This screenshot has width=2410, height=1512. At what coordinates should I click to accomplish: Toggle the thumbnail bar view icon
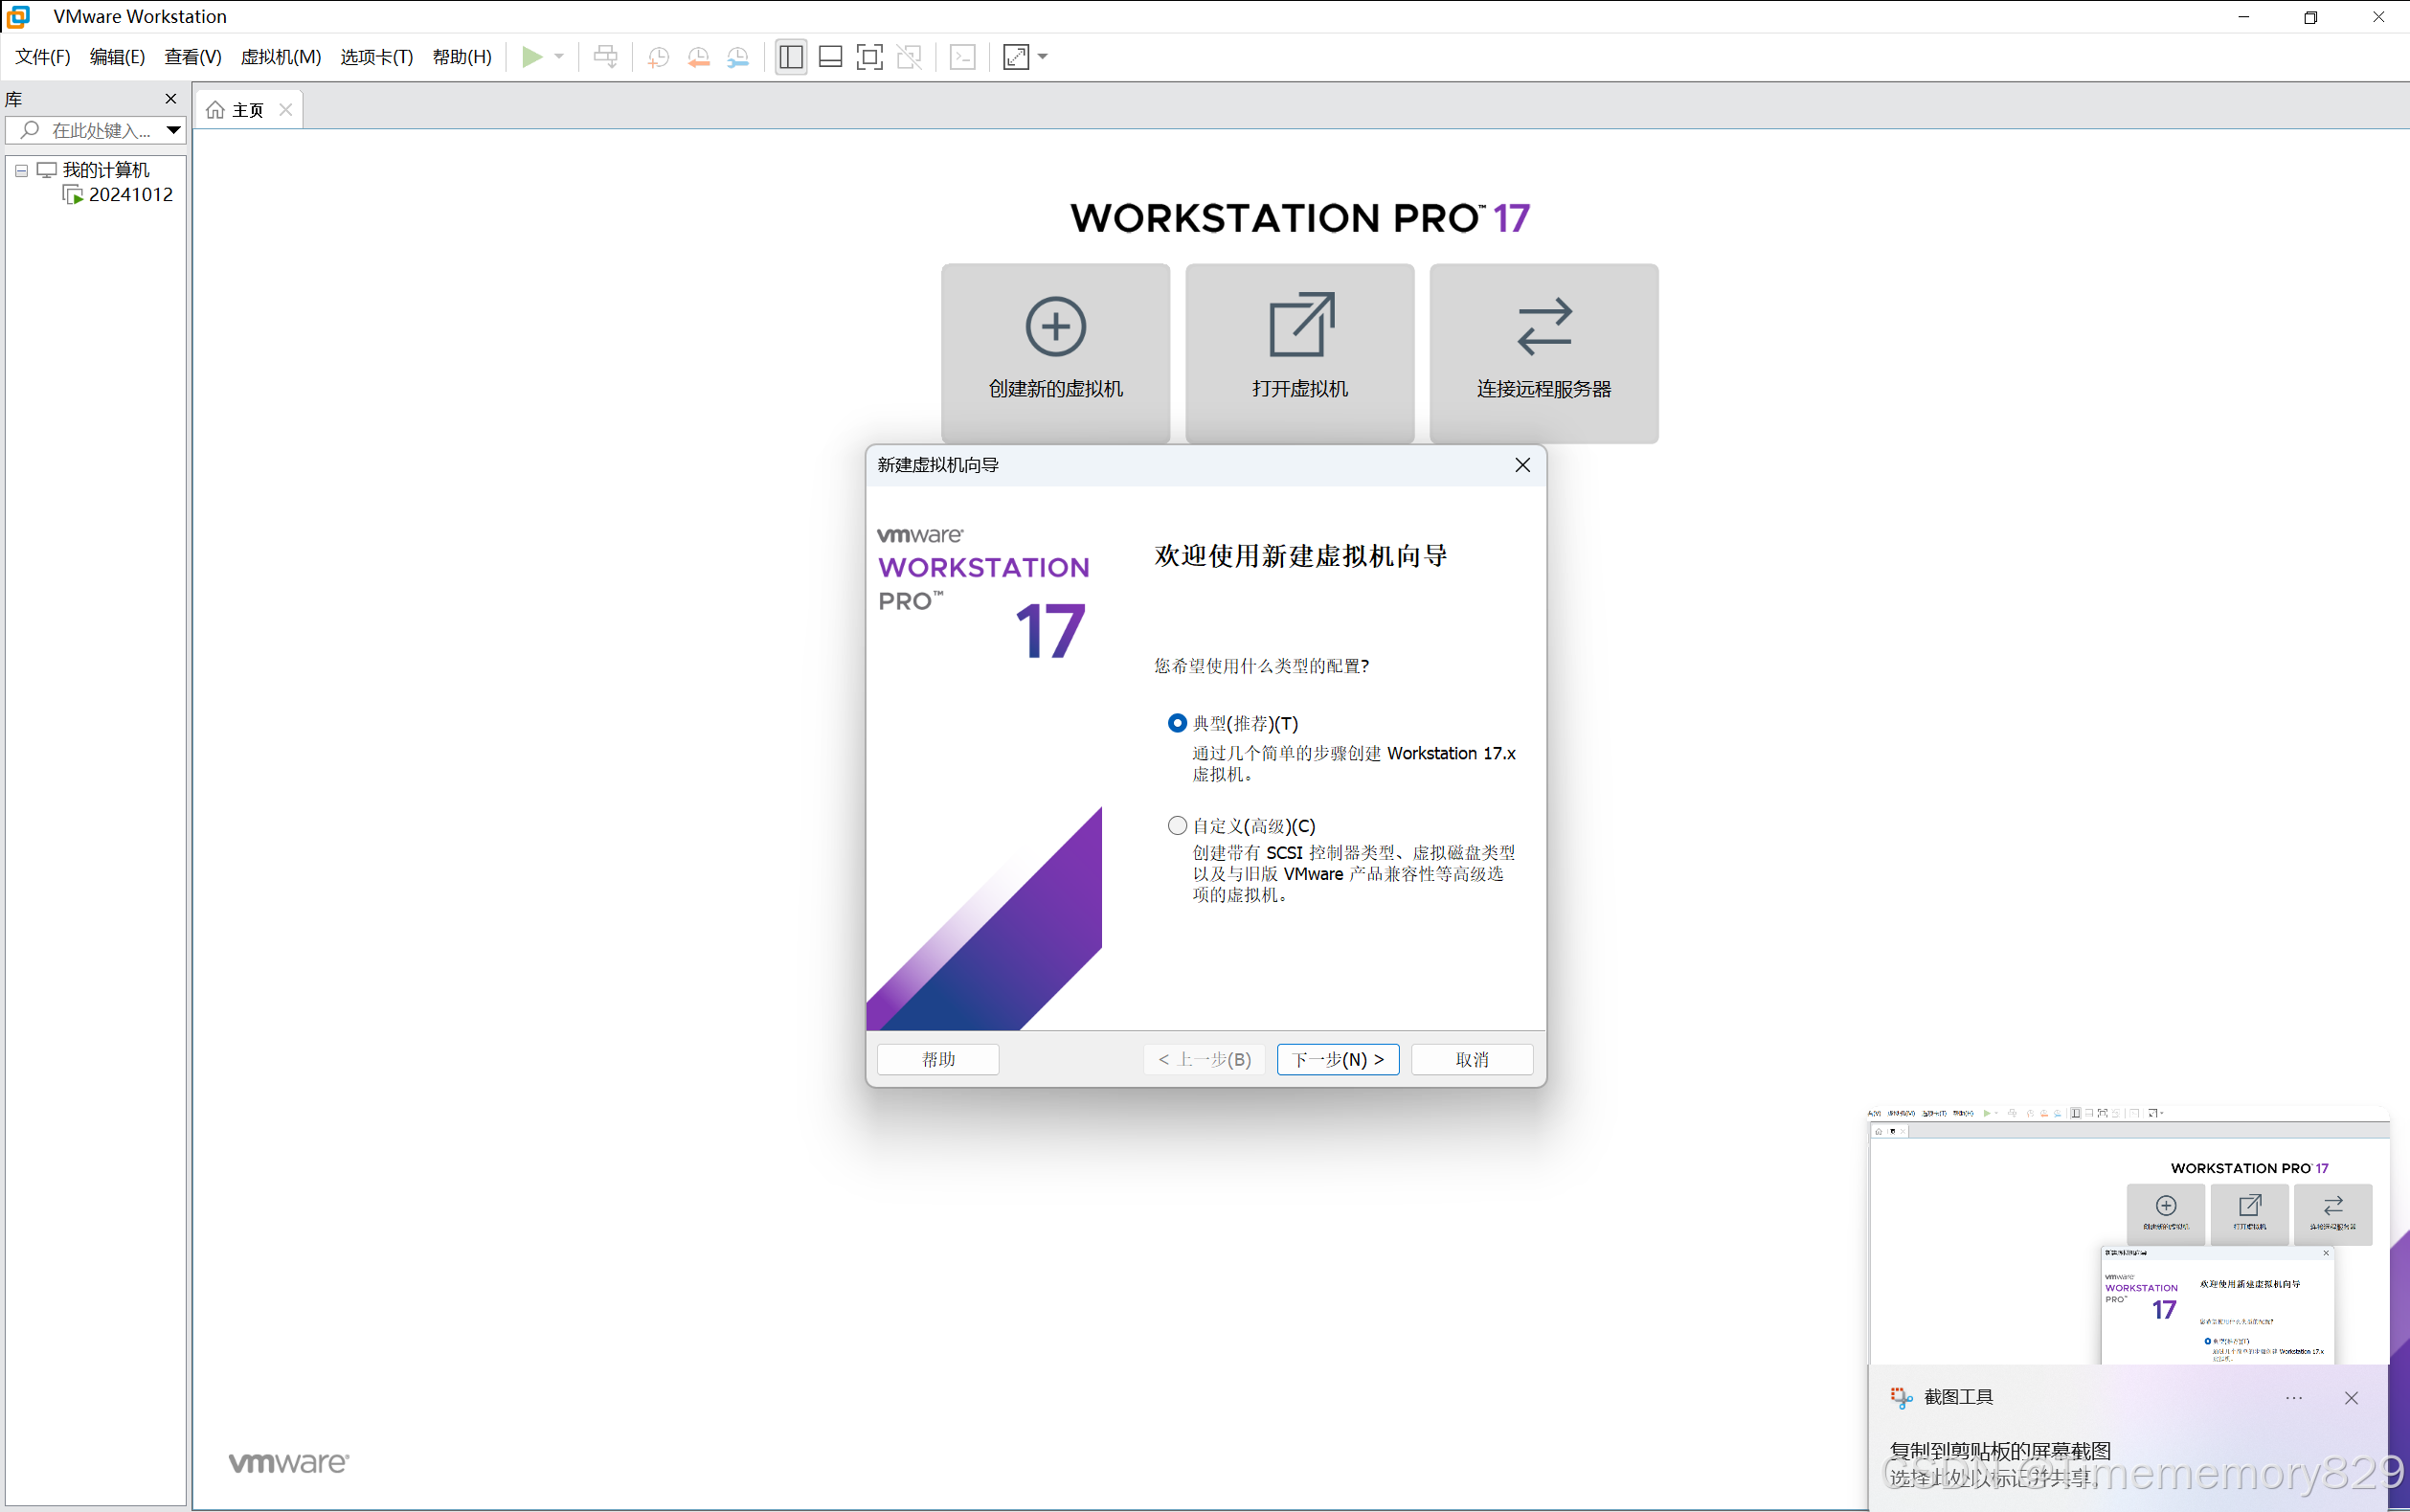(830, 57)
